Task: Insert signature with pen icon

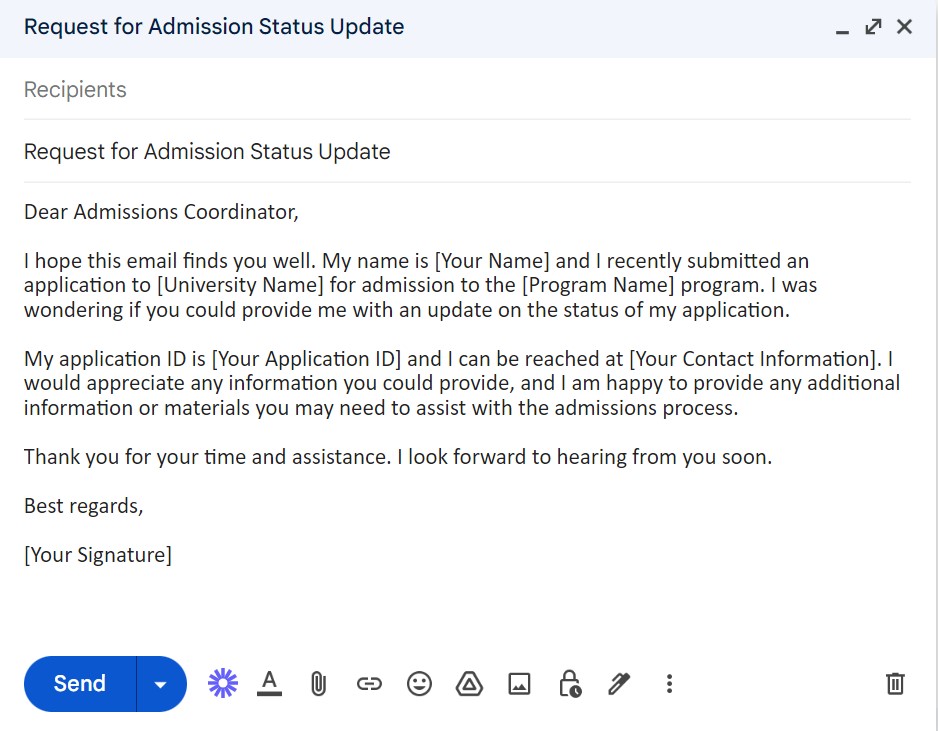Action: pyautogui.click(x=619, y=684)
